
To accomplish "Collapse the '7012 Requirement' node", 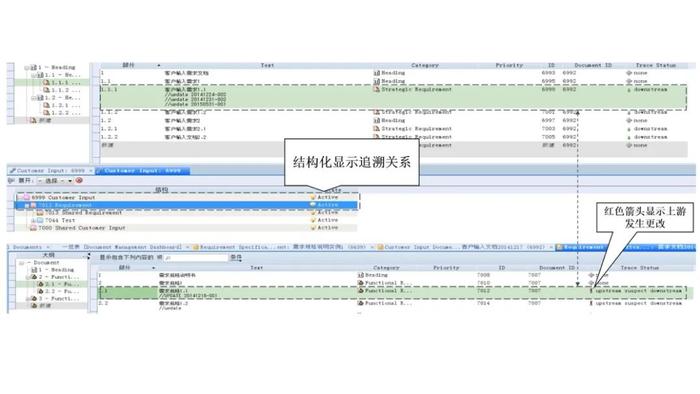I will pyautogui.click(x=27, y=205).
